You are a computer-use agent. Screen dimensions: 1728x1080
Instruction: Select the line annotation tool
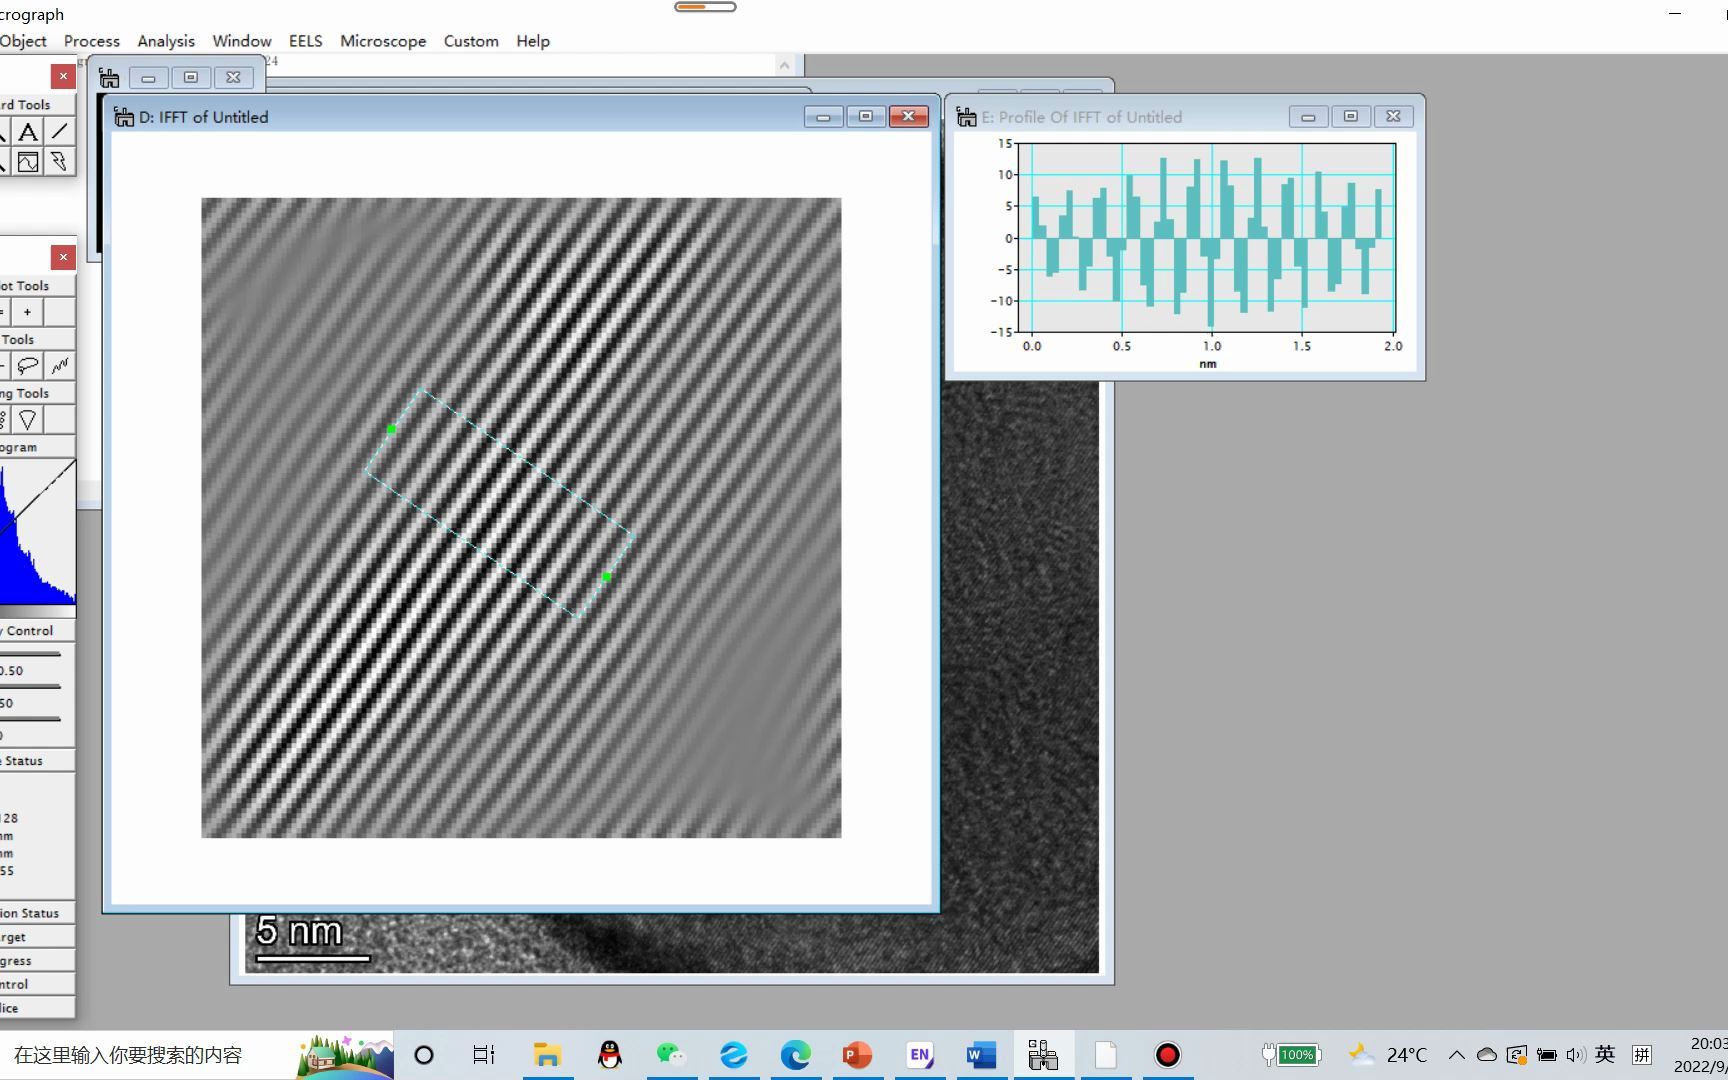click(60, 132)
